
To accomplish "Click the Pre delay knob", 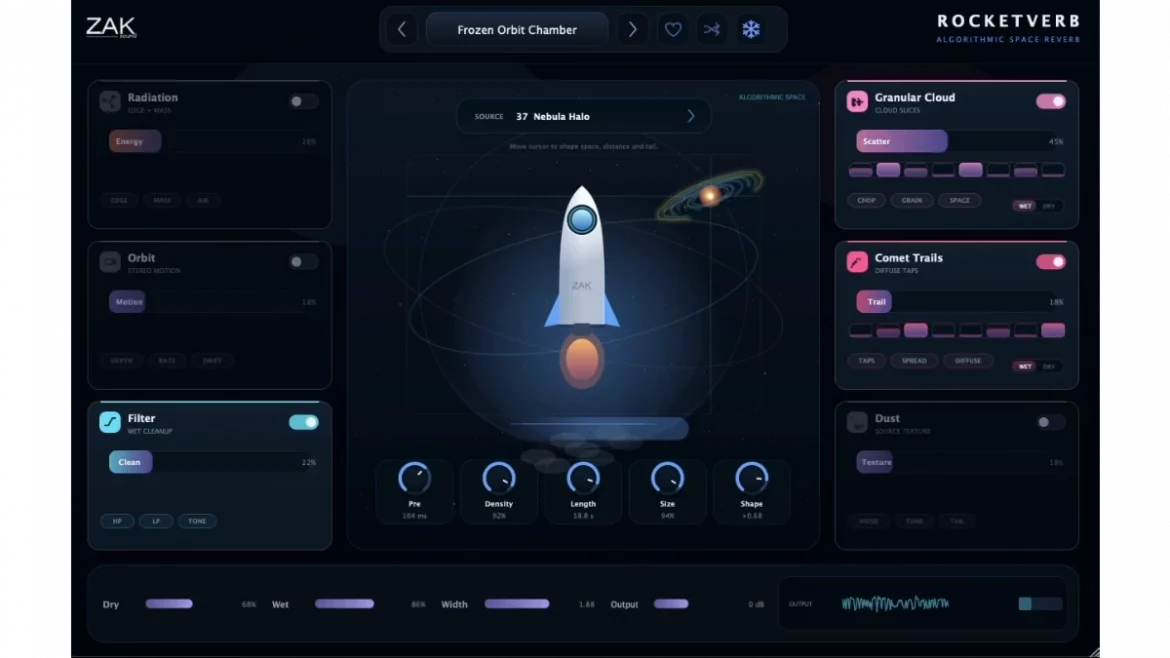I will 414,479.
